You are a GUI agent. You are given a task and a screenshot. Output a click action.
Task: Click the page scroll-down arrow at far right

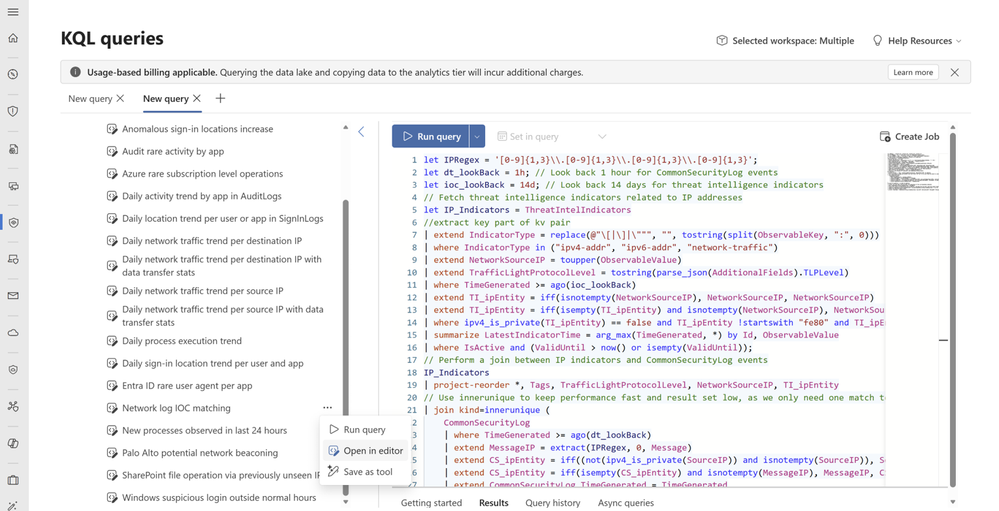[x=952, y=502]
